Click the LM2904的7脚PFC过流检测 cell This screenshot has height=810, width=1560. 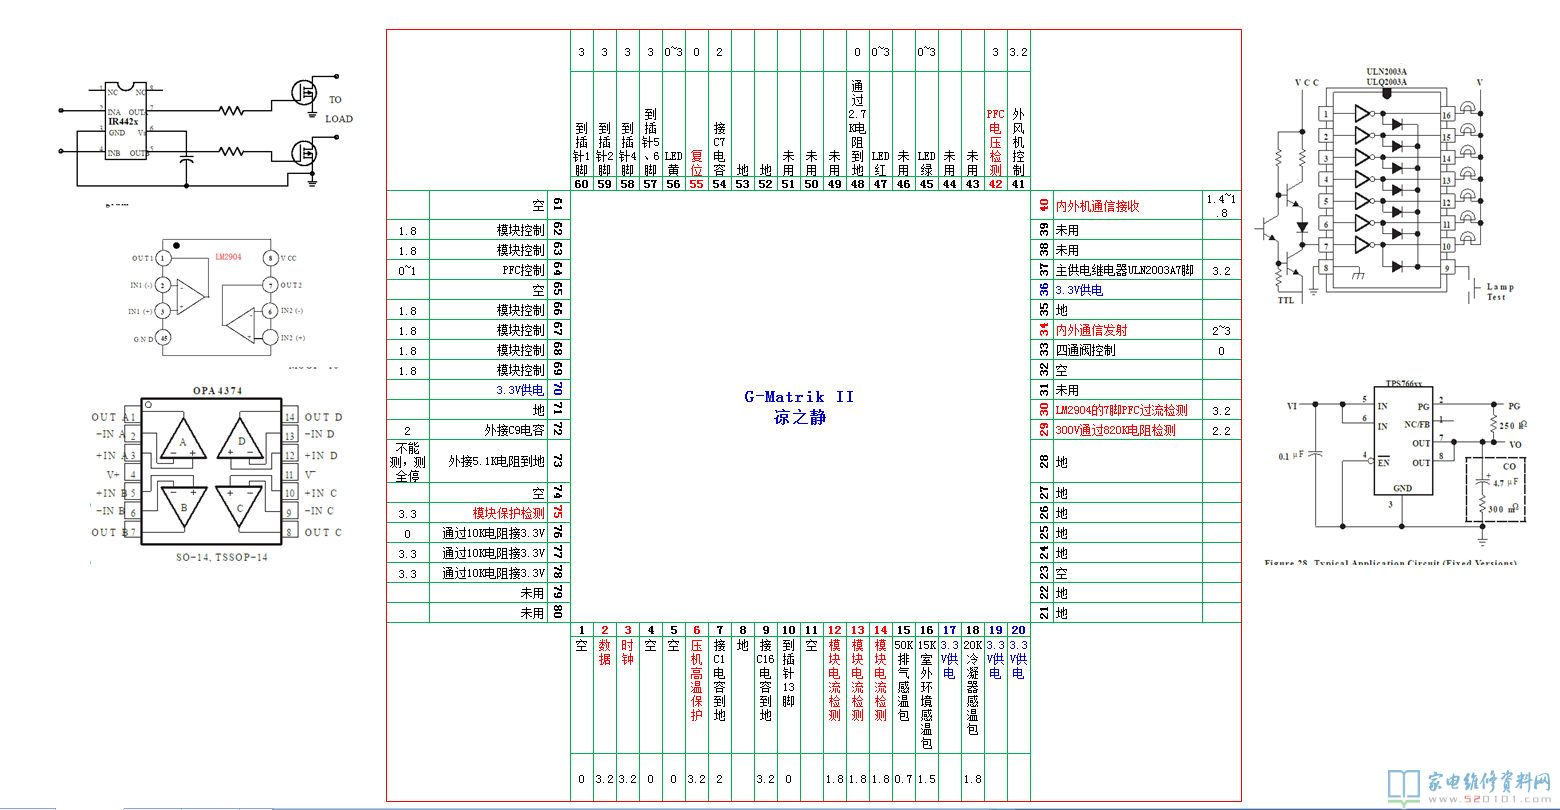click(1127, 410)
